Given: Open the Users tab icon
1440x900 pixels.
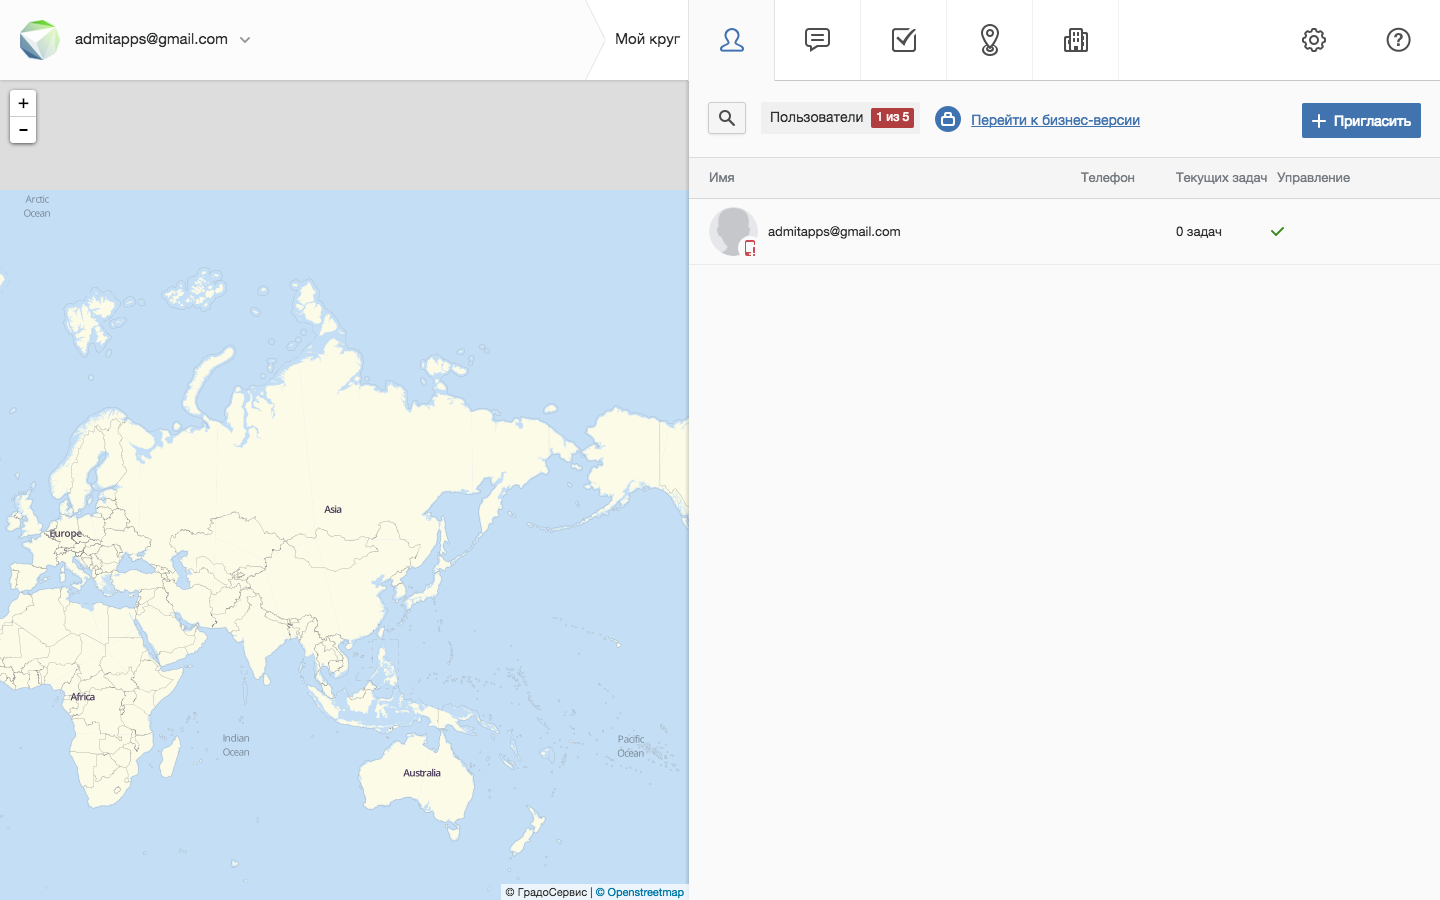Looking at the screenshot, I should (732, 40).
